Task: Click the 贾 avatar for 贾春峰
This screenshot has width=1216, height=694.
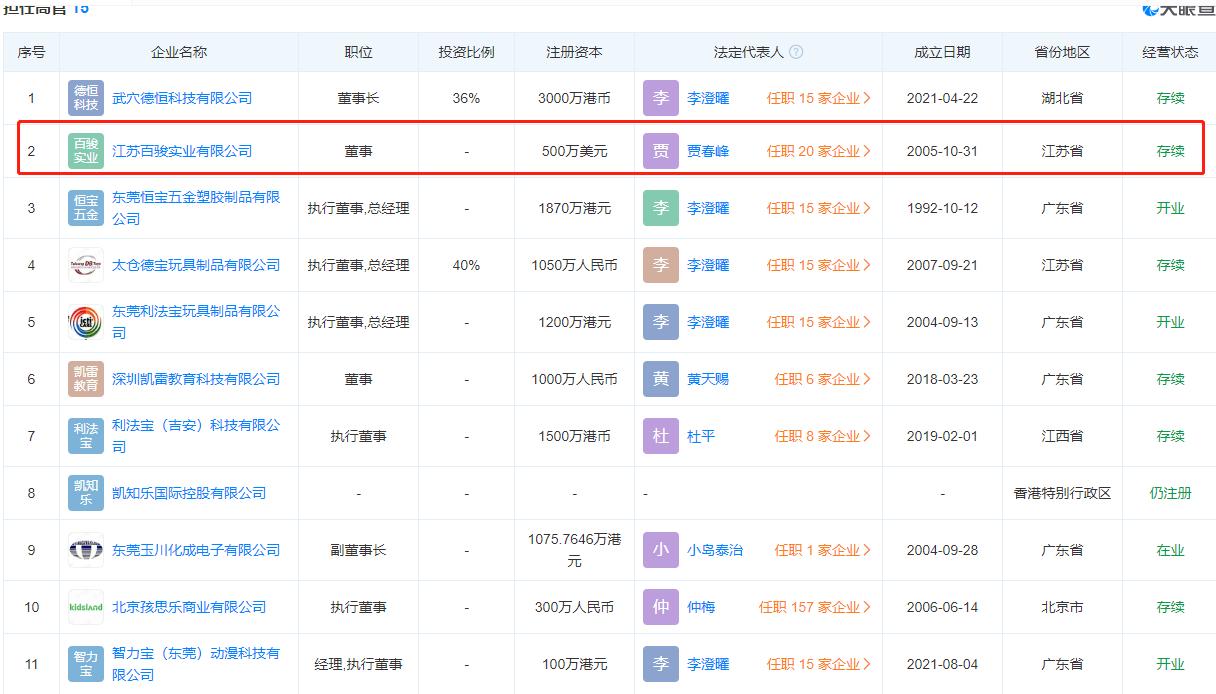Action: click(x=660, y=151)
